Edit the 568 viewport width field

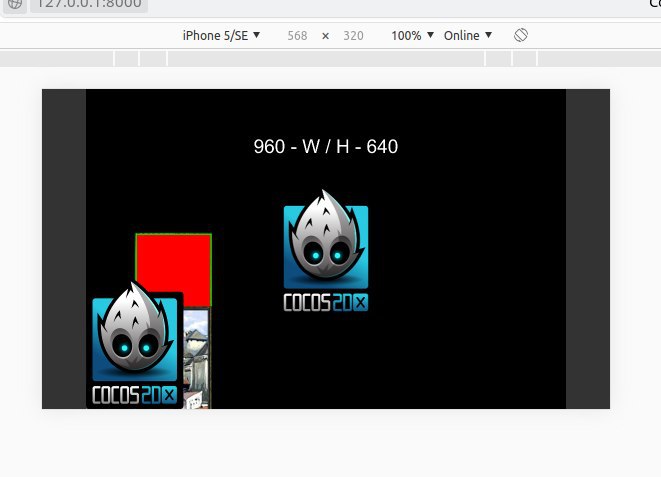(297, 36)
